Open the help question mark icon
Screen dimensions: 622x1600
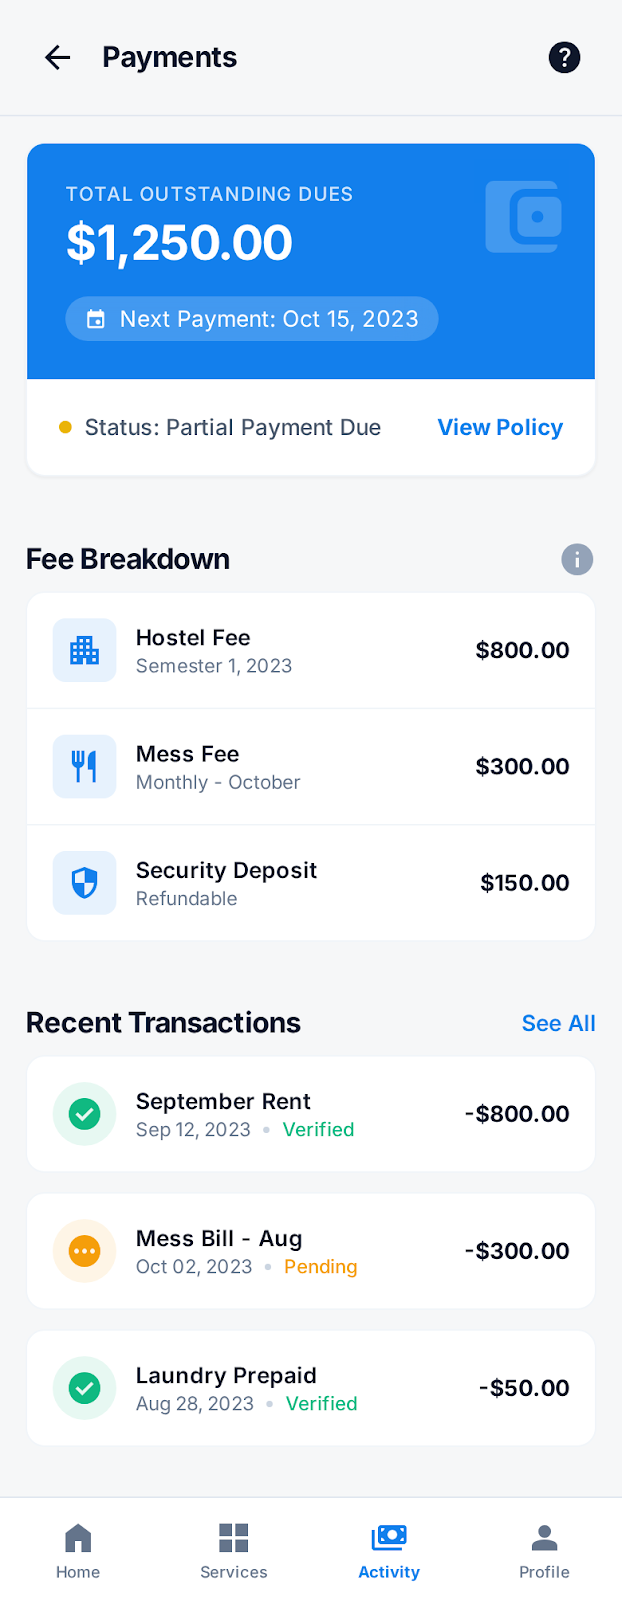click(564, 58)
